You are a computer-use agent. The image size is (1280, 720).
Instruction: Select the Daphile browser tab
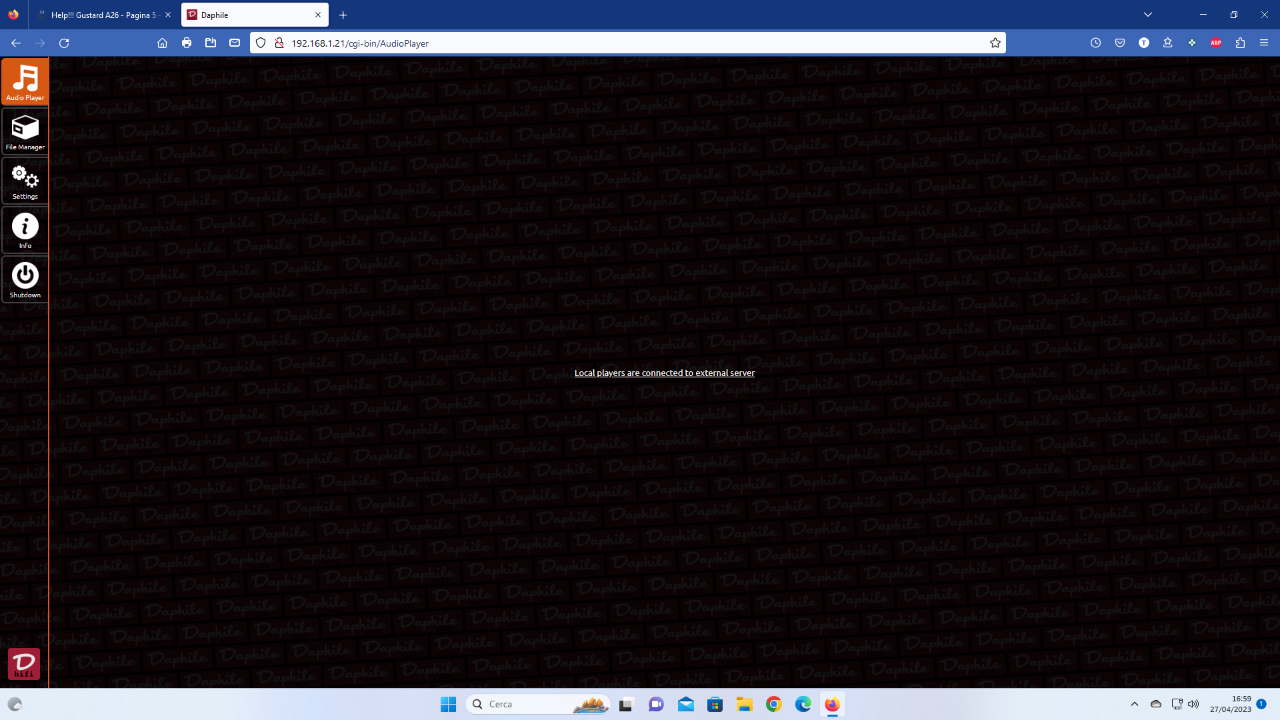(x=257, y=15)
